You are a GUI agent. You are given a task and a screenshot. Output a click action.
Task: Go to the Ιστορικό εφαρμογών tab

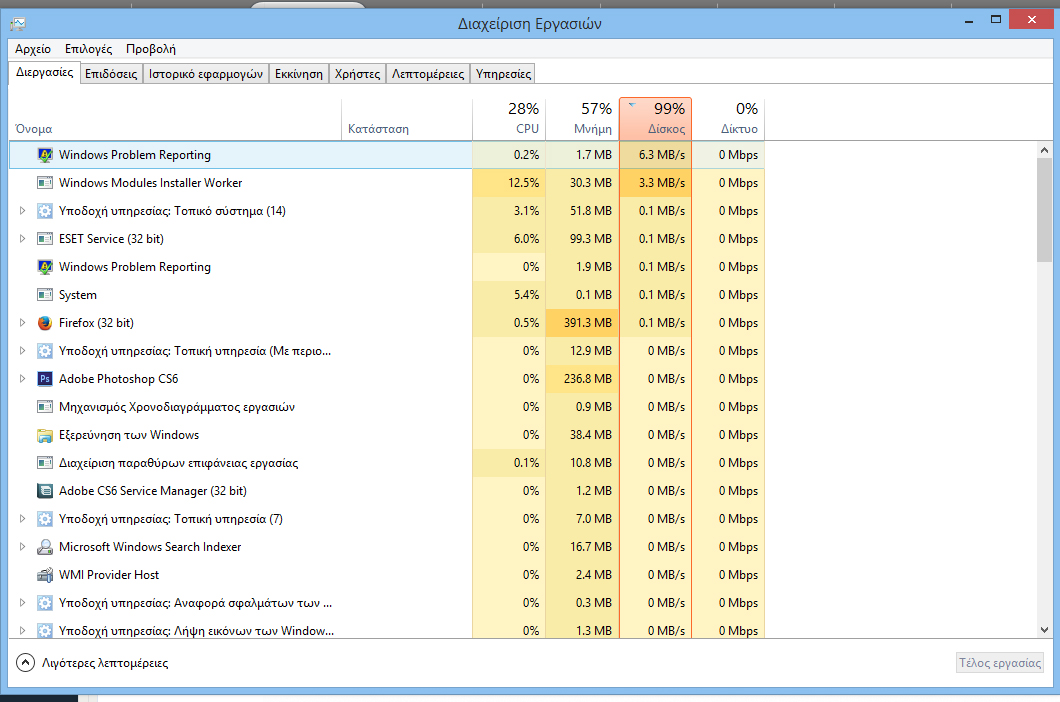(x=206, y=74)
